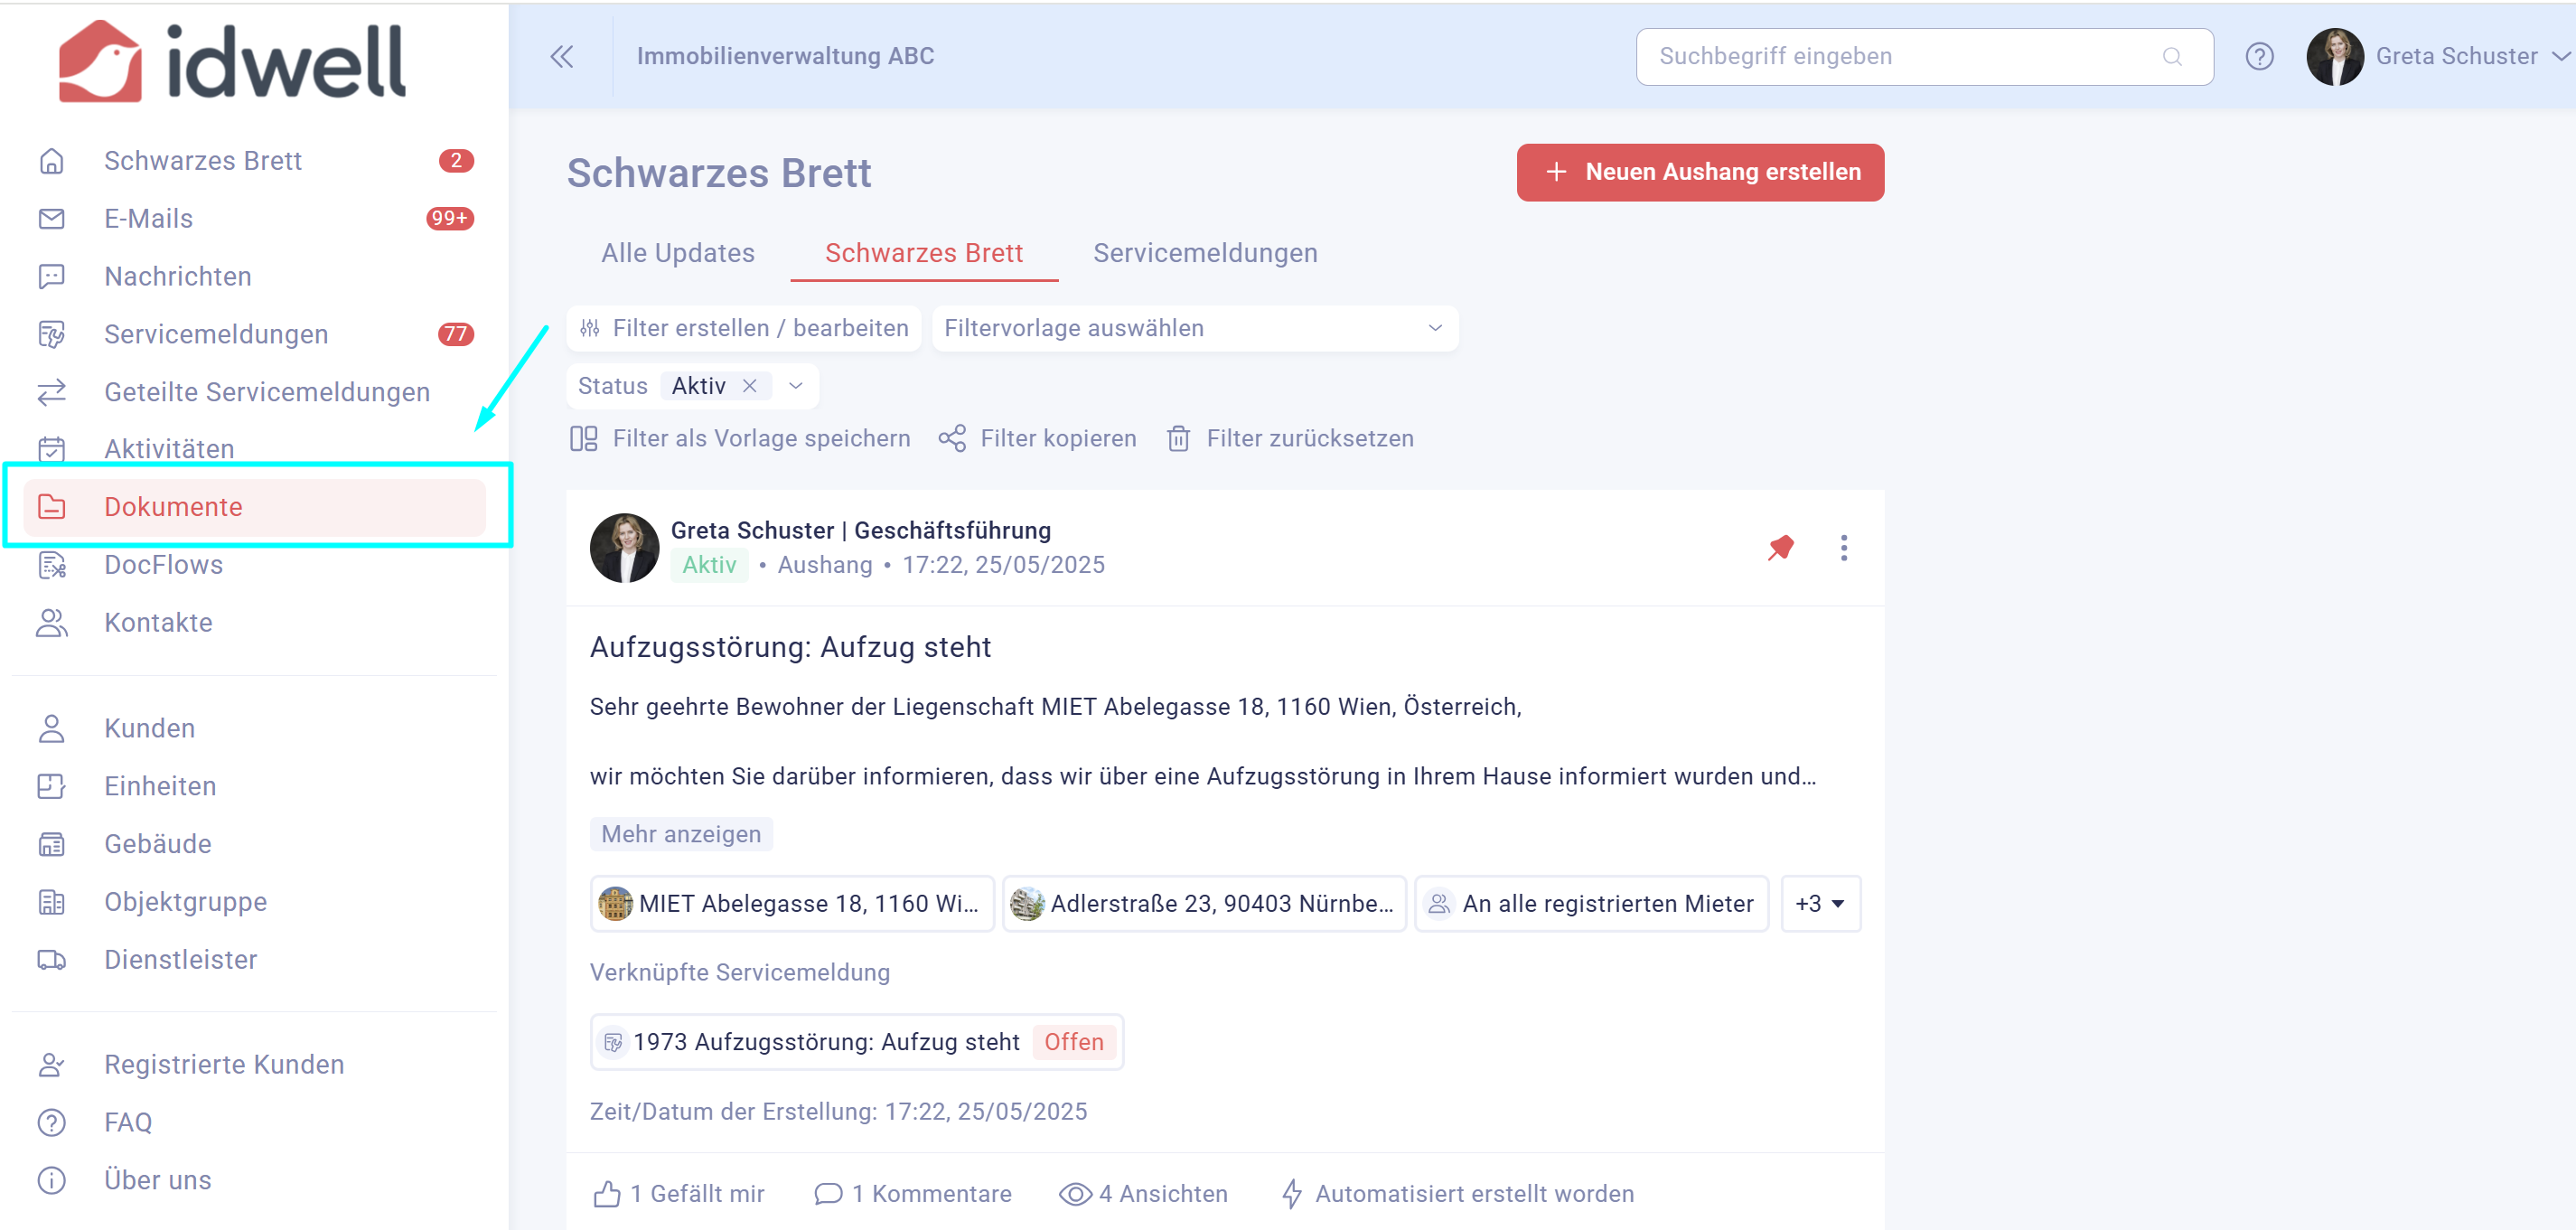Click the Gebäude icon
Screen dimensions: 2576x1230
[x=51, y=844]
